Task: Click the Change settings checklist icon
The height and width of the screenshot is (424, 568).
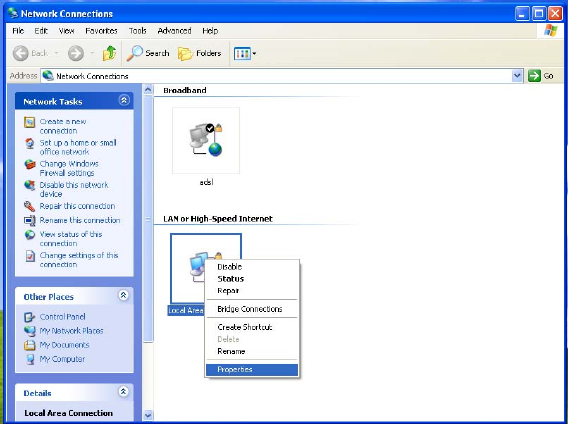Action: [30, 256]
